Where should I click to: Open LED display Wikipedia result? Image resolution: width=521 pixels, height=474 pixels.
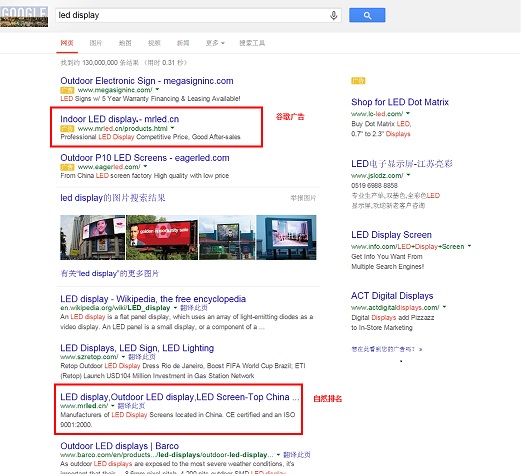[153, 299]
